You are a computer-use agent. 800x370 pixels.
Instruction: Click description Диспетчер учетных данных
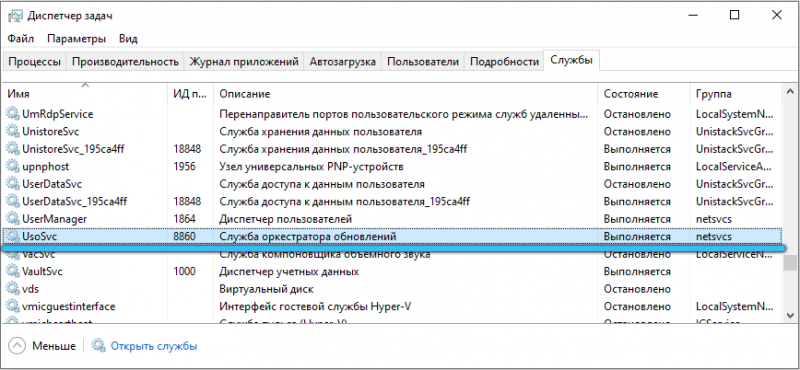pos(289,272)
